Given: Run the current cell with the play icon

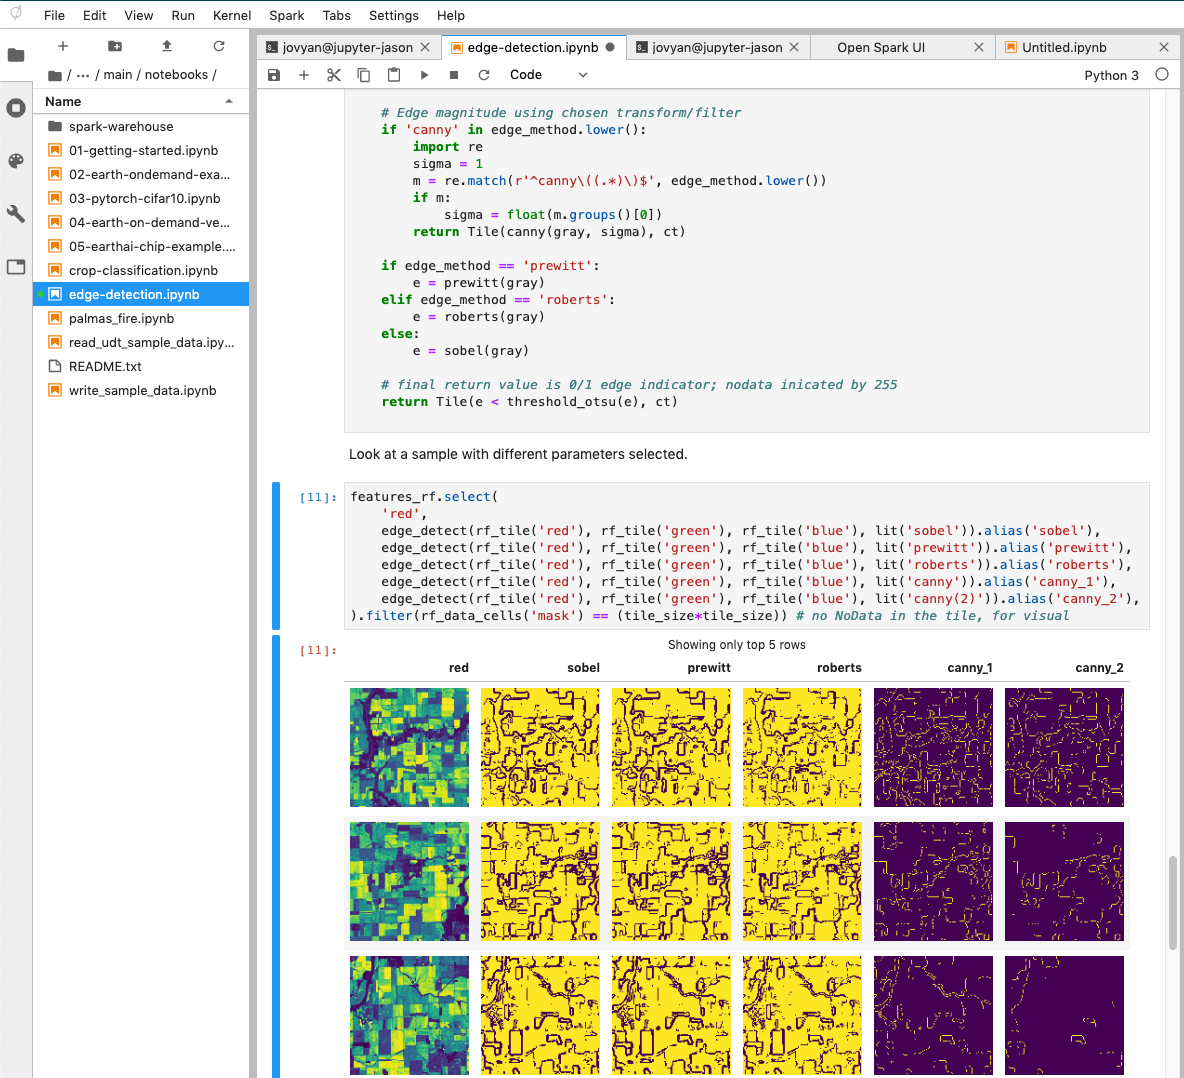Looking at the screenshot, I should tap(423, 74).
